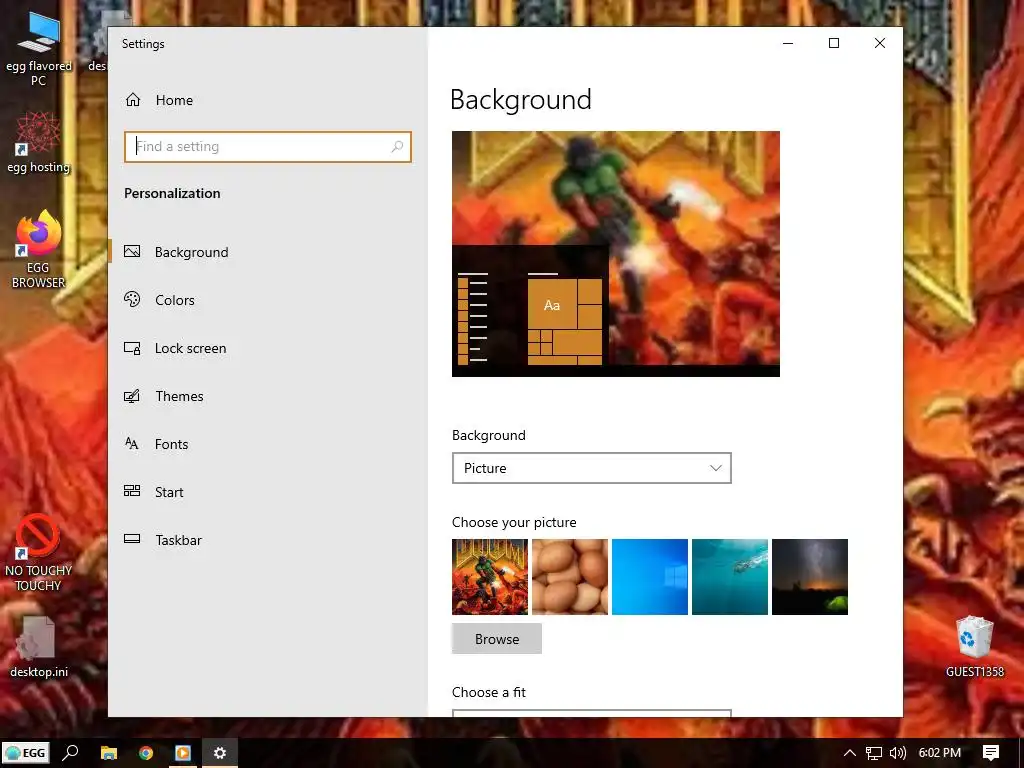
Task: Minimize the Settings window
Action: (x=788, y=43)
